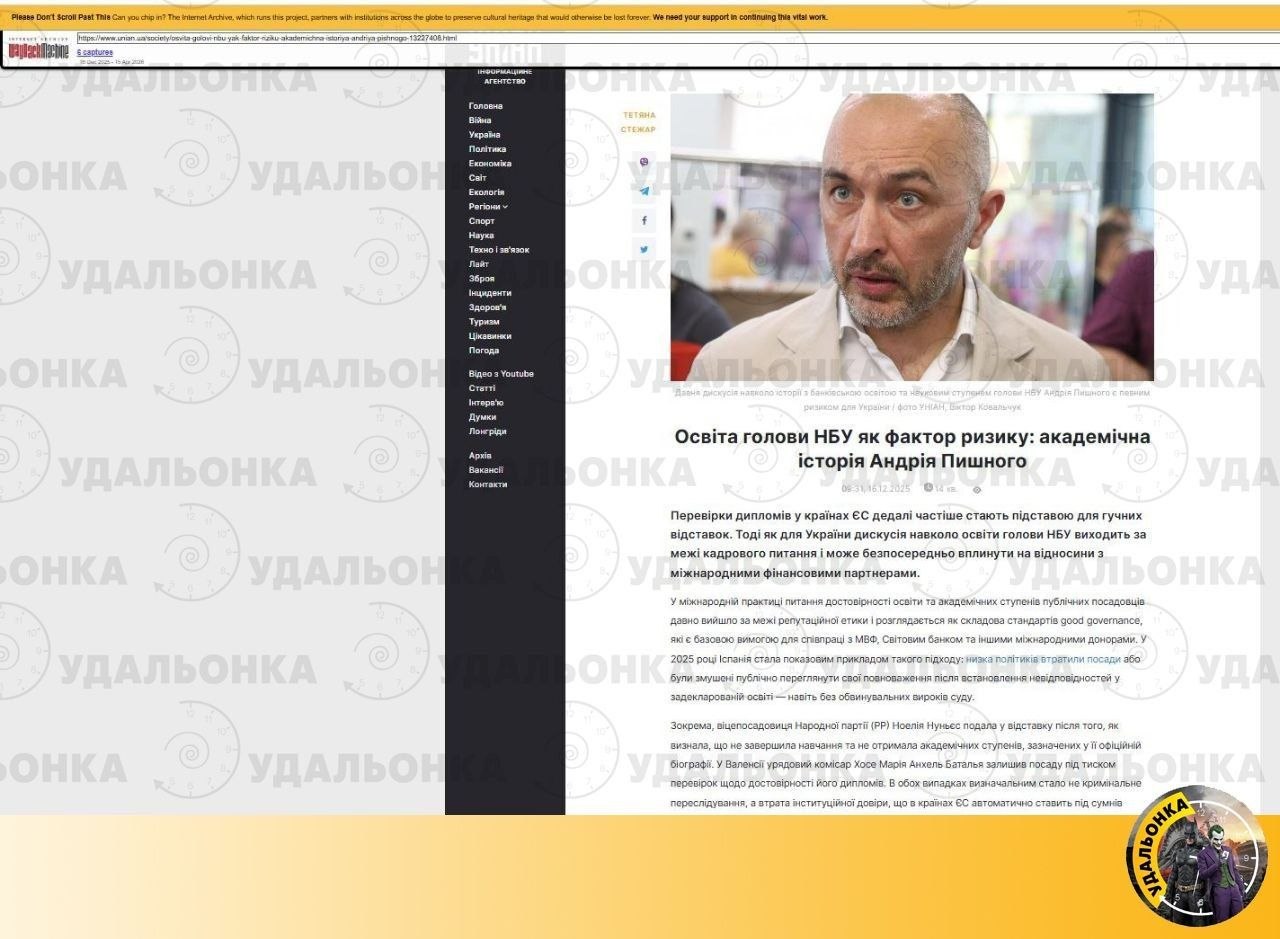This screenshot has height=939, width=1280.
Task: Open the Wayback Machine logo
Action: (39, 50)
